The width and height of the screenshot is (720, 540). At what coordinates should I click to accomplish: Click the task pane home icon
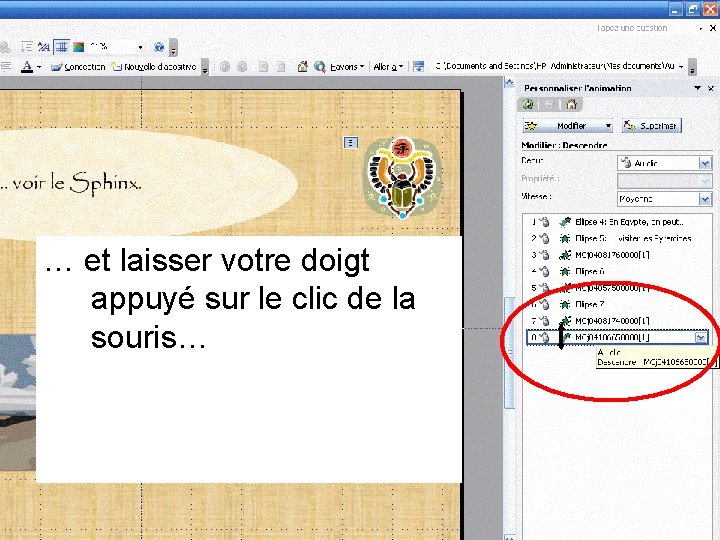(571, 104)
